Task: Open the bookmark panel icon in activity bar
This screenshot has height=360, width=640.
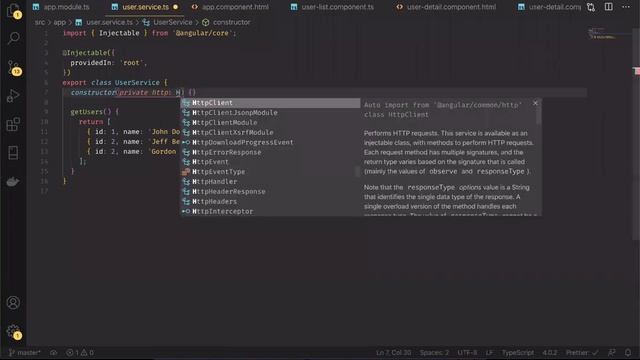Action: pos(13,153)
